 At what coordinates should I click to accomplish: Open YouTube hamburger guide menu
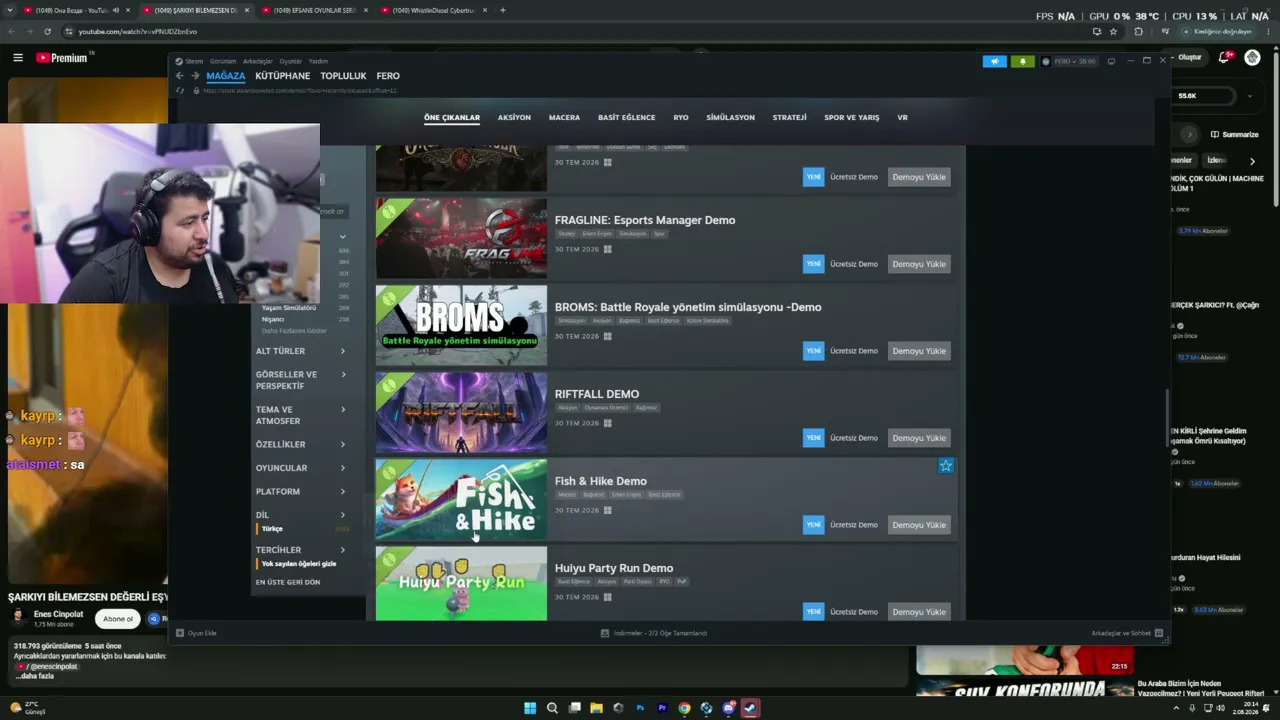[x=18, y=58]
